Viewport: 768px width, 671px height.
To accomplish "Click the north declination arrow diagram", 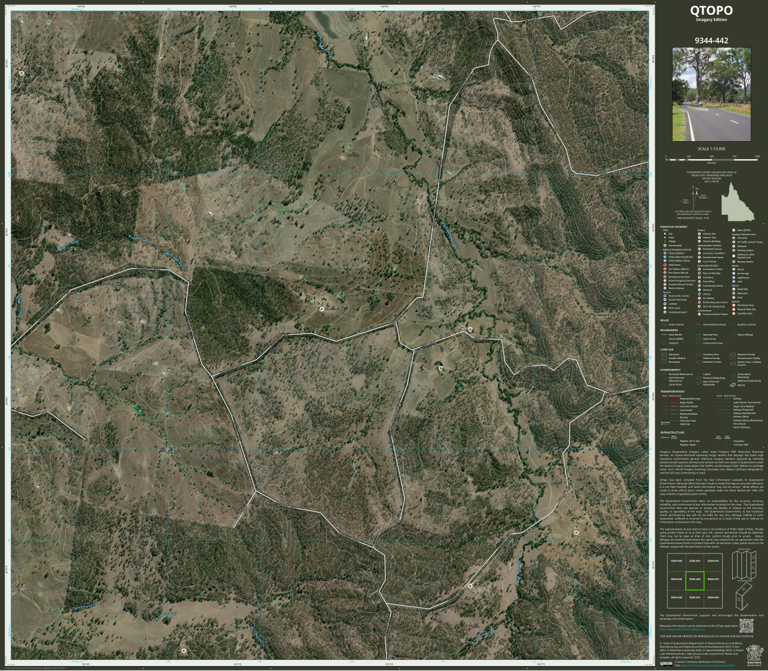I will coord(696,197).
